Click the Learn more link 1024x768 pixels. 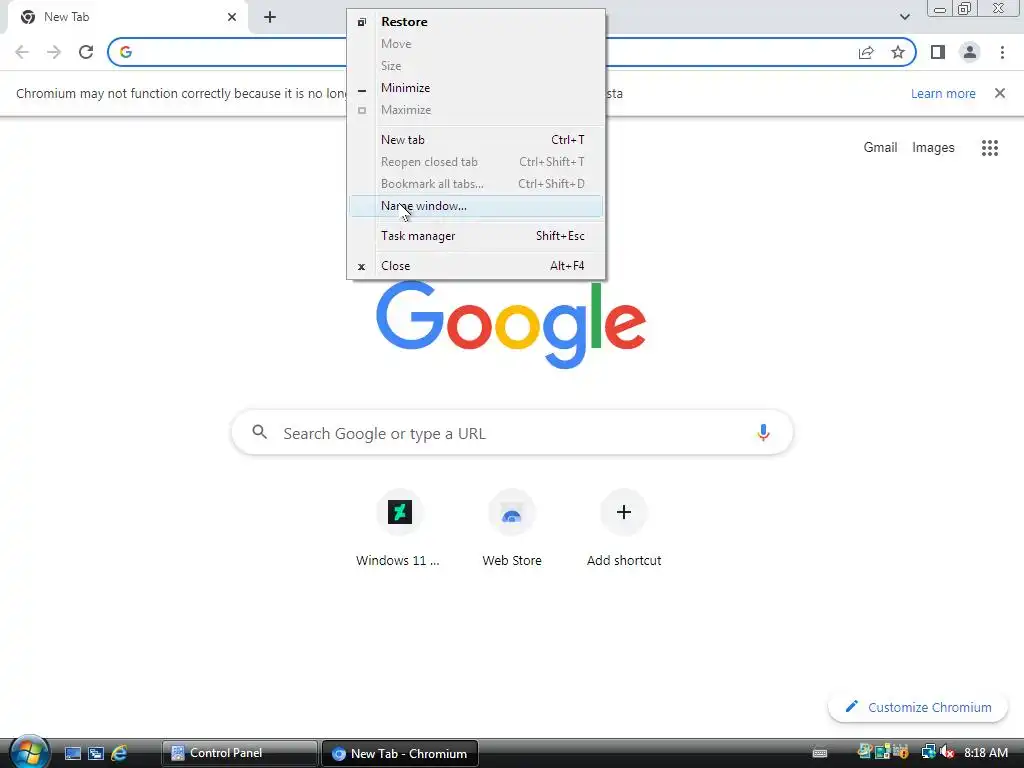[x=943, y=93]
